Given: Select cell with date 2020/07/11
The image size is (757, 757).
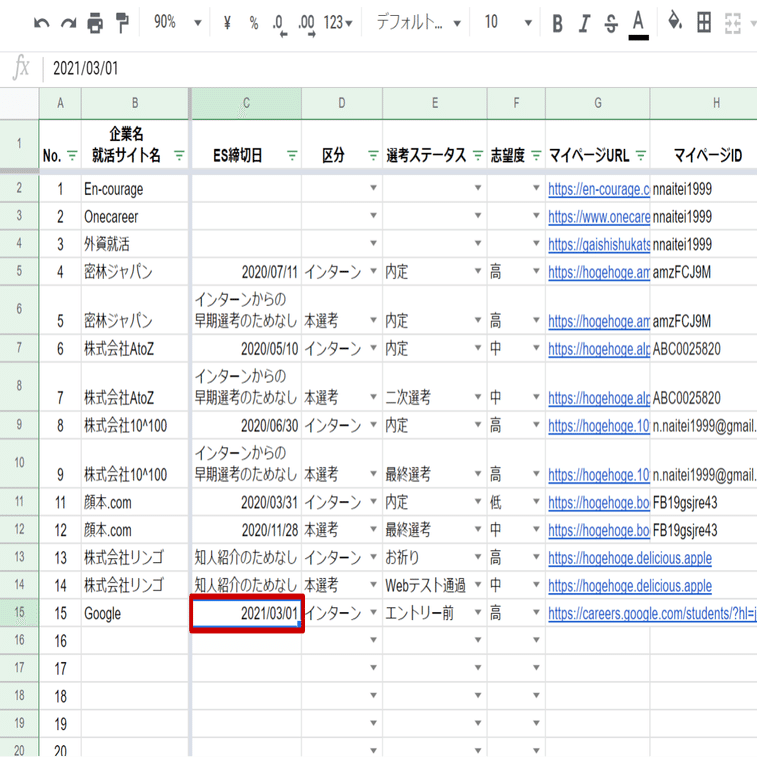Looking at the screenshot, I should tap(247, 271).
